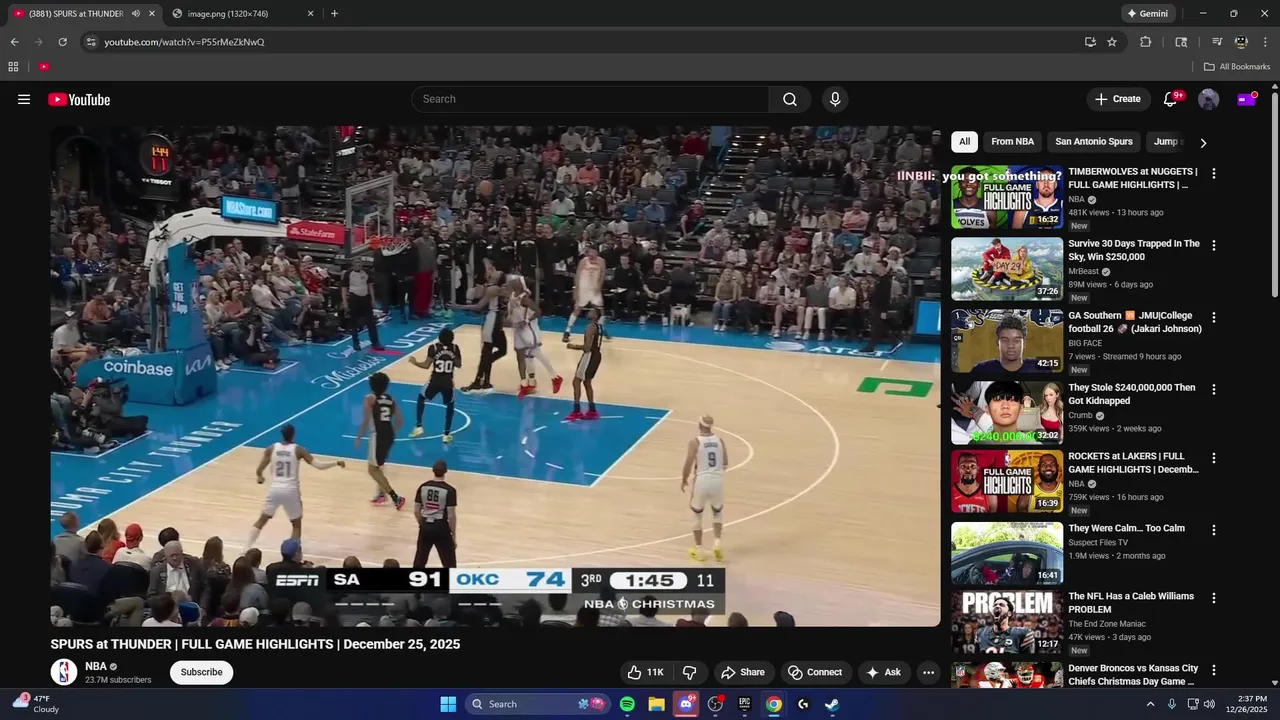1280x720 pixels.
Task: View site information icon beside URL
Action: point(91,42)
